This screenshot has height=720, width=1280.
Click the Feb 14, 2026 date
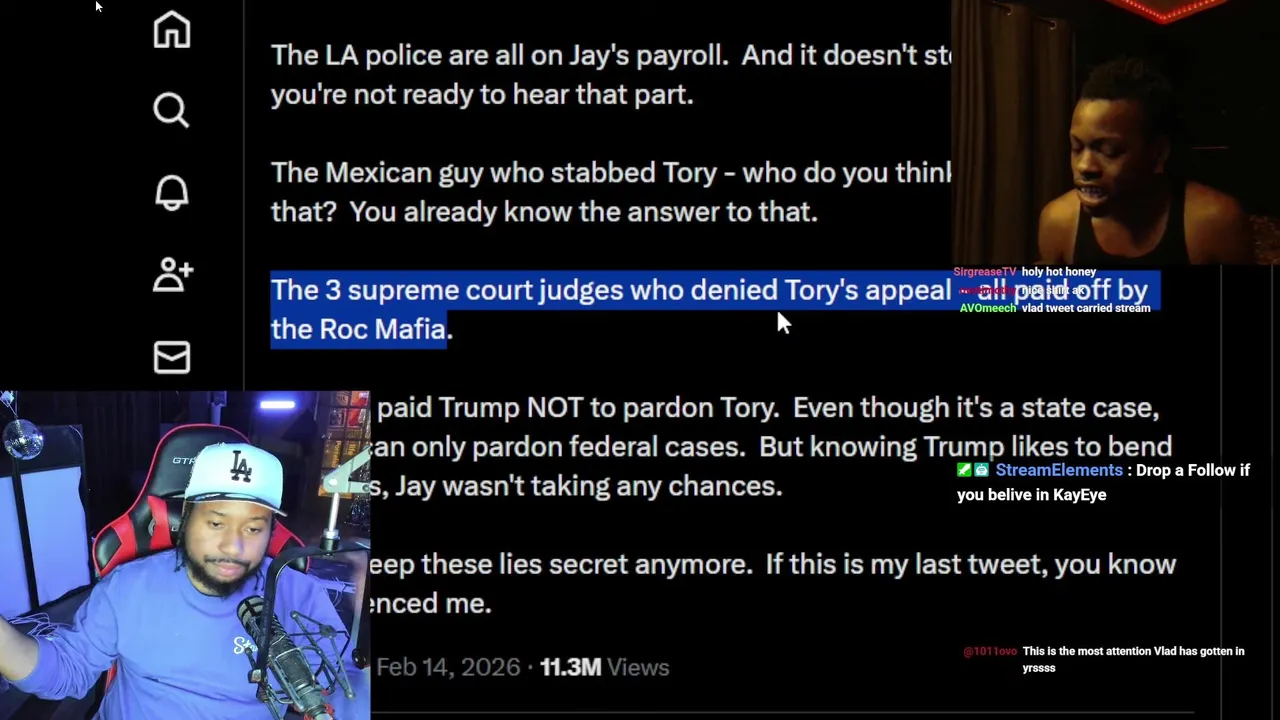448,667
